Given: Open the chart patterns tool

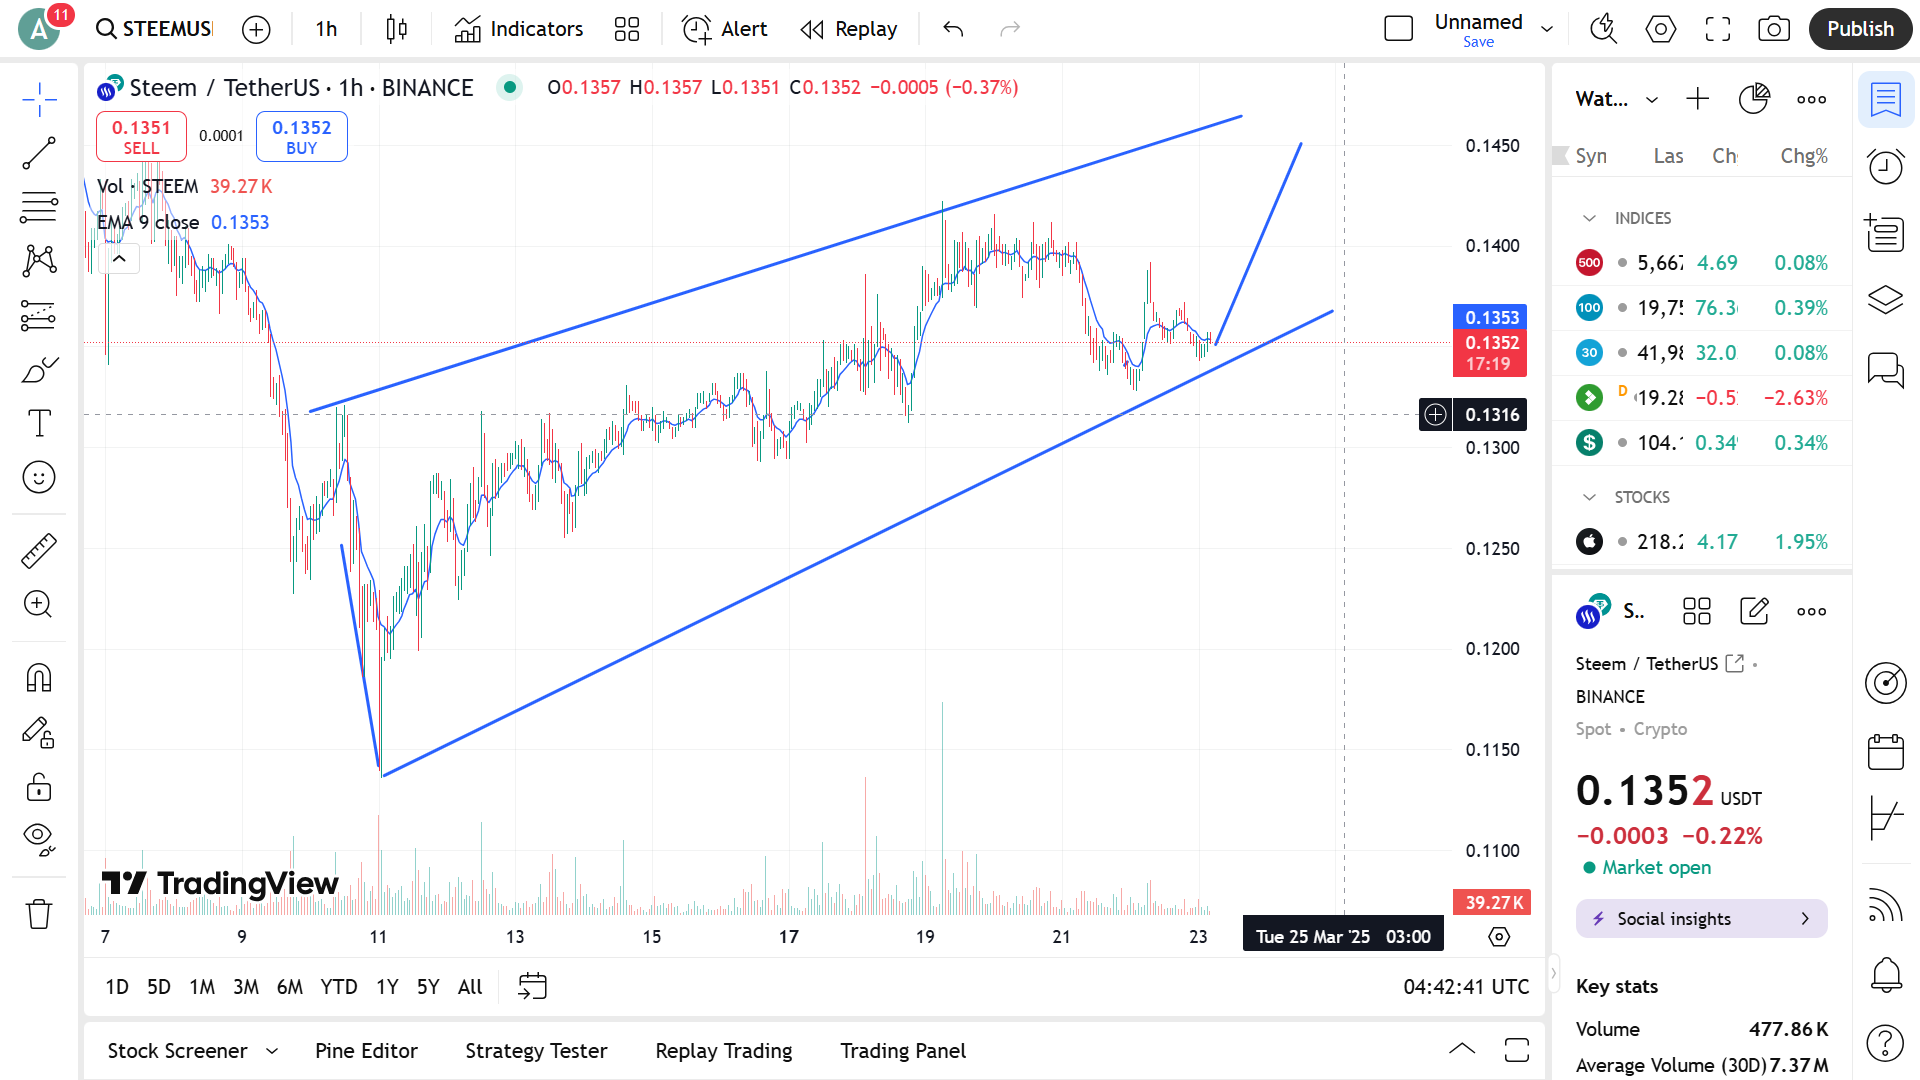Looking at the screenshot, I should click(x=39, y=261).
